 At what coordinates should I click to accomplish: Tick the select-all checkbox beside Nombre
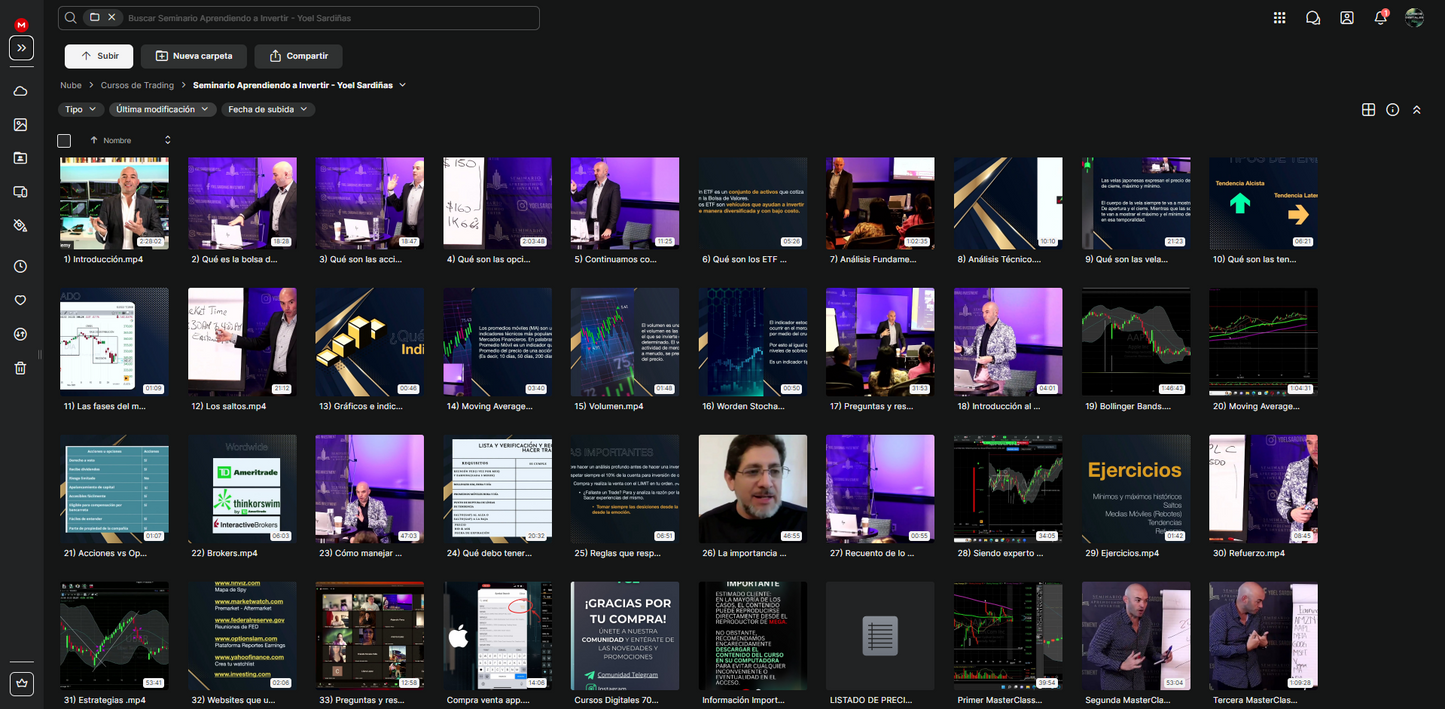point(64,141)
